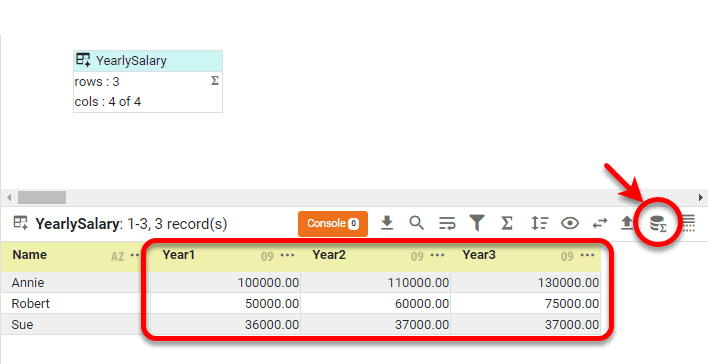Select the 110000.00 cell

click(375, 283)
